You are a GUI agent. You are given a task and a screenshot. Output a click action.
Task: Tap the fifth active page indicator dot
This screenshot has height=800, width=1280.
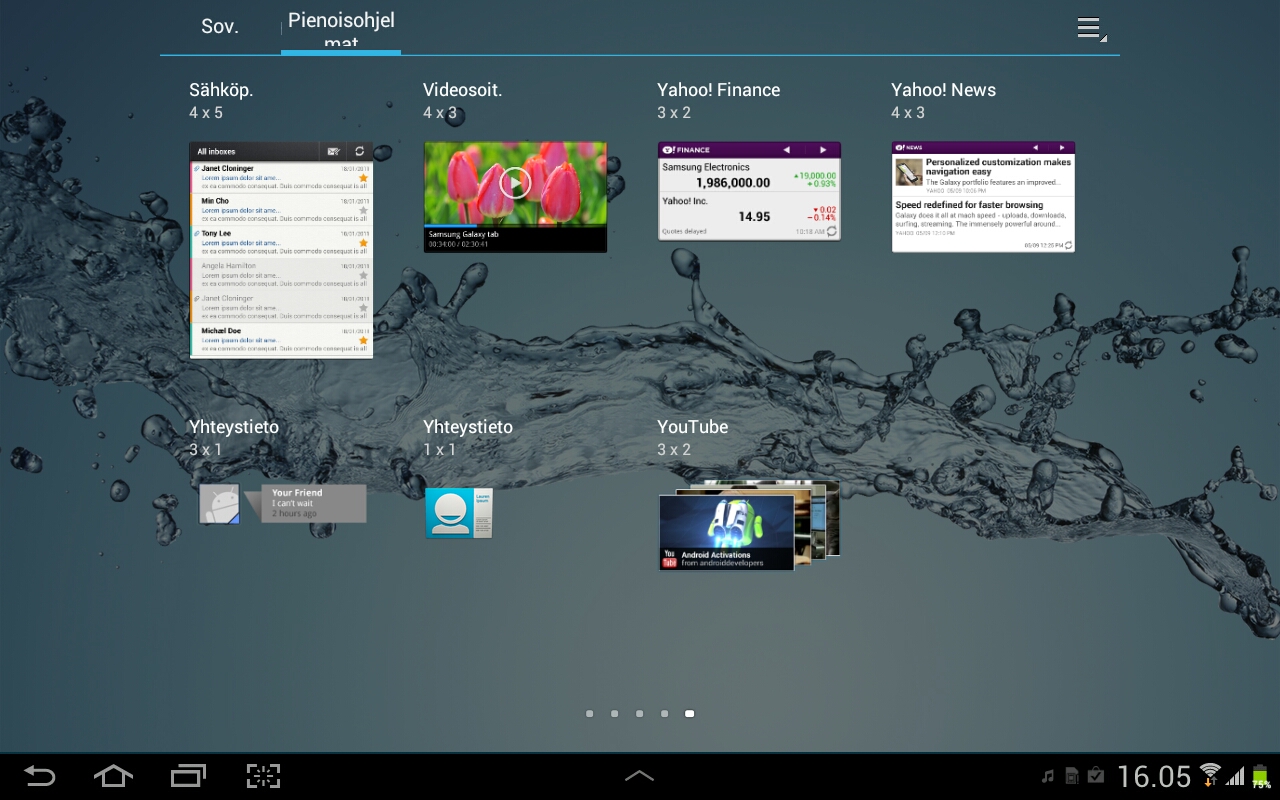click(x=690, y=714)
